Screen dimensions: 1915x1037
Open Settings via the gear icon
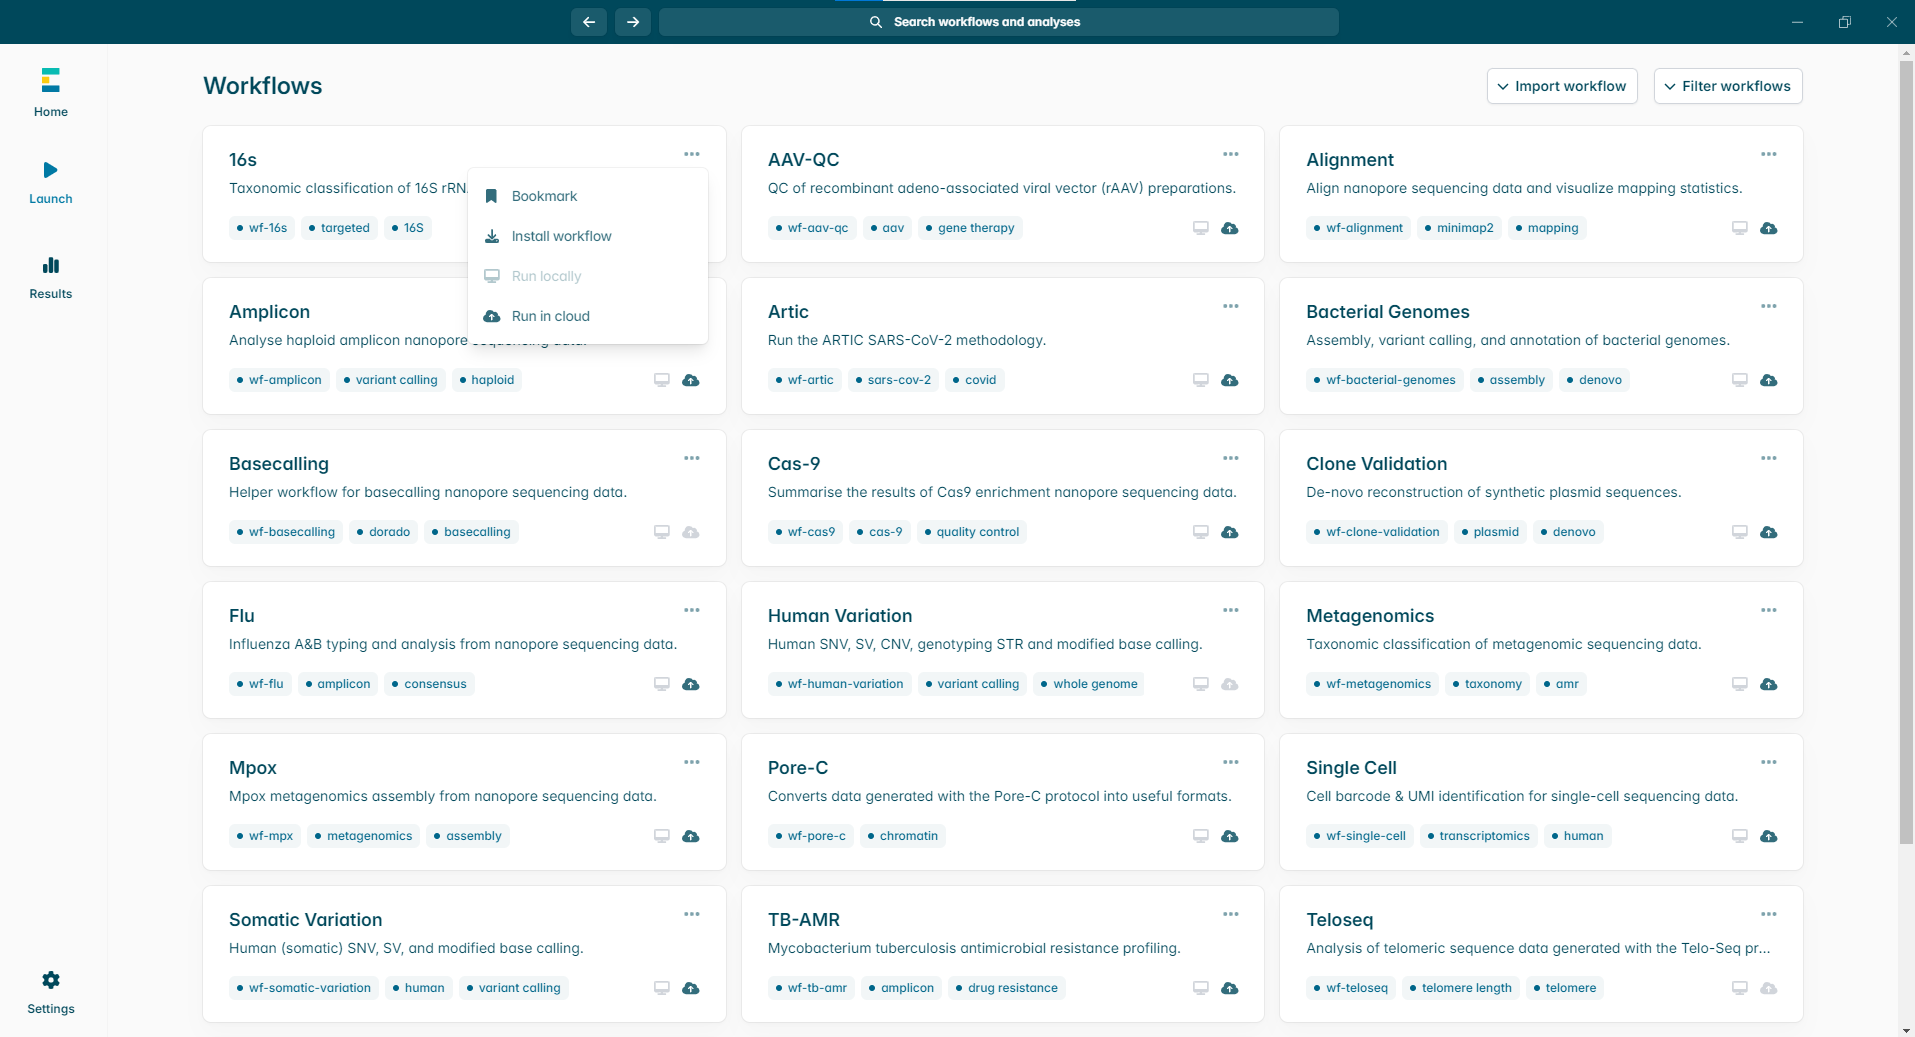coord(50,991)
